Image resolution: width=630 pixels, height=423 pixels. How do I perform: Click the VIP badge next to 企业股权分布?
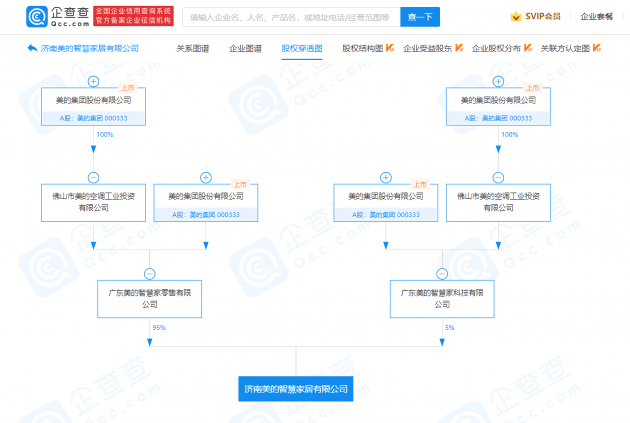coord(528,48)
